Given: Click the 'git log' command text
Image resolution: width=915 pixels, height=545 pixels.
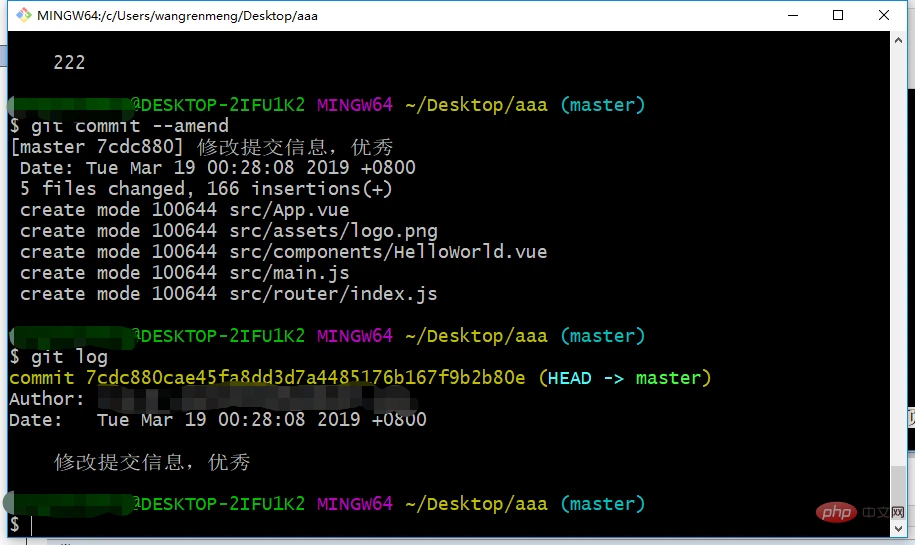Looking at the screenshot, I should [x=69, y=357].
